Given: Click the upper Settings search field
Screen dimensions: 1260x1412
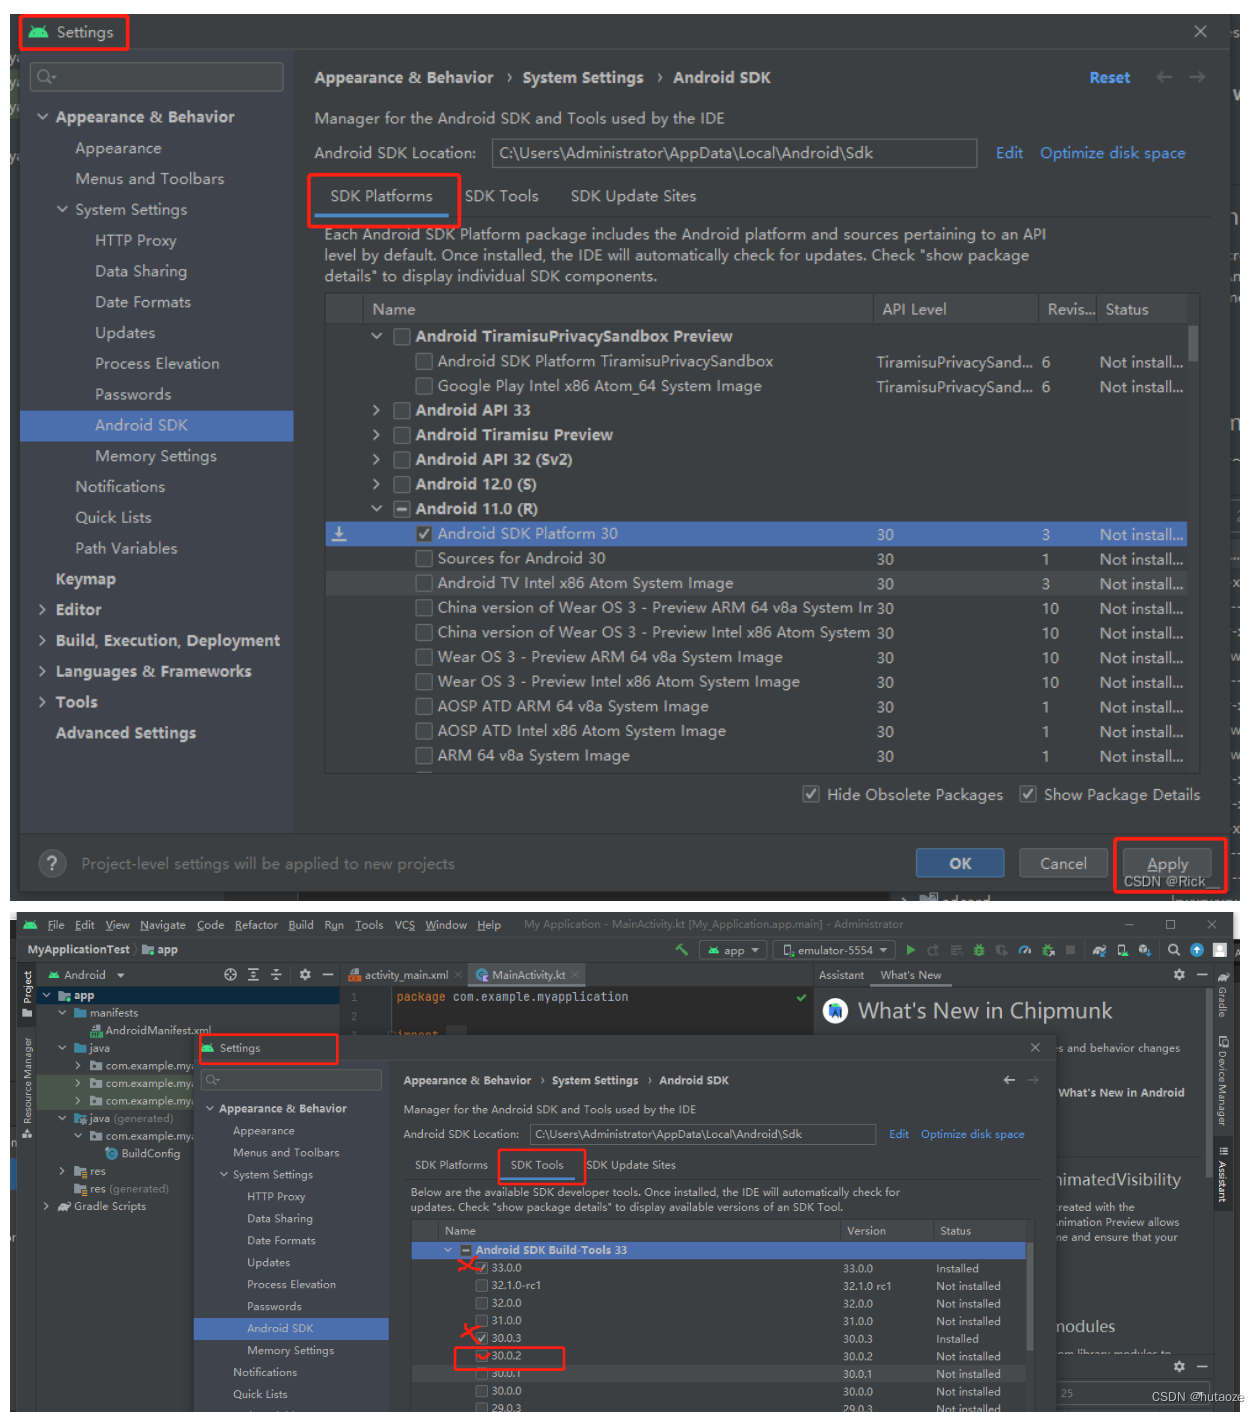Looking at the screenshot, I should click(x=157, y=76).
